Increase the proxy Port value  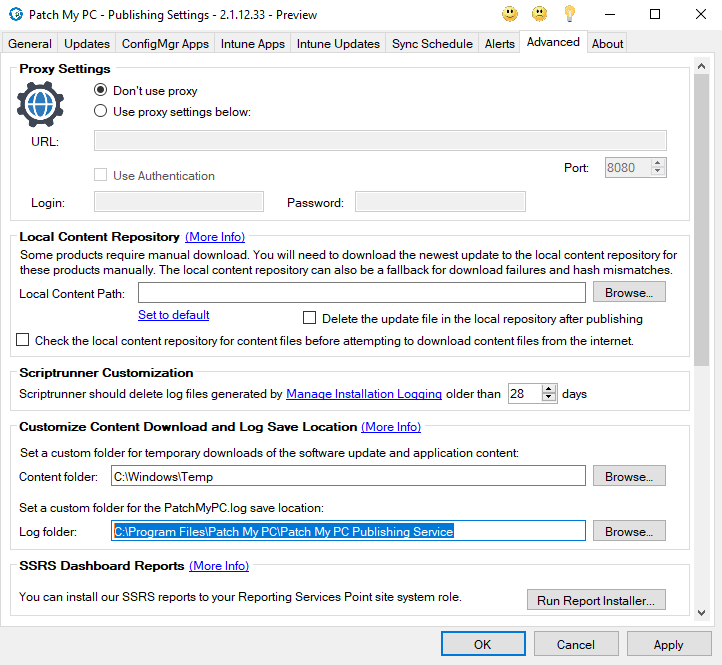[658, 163]
